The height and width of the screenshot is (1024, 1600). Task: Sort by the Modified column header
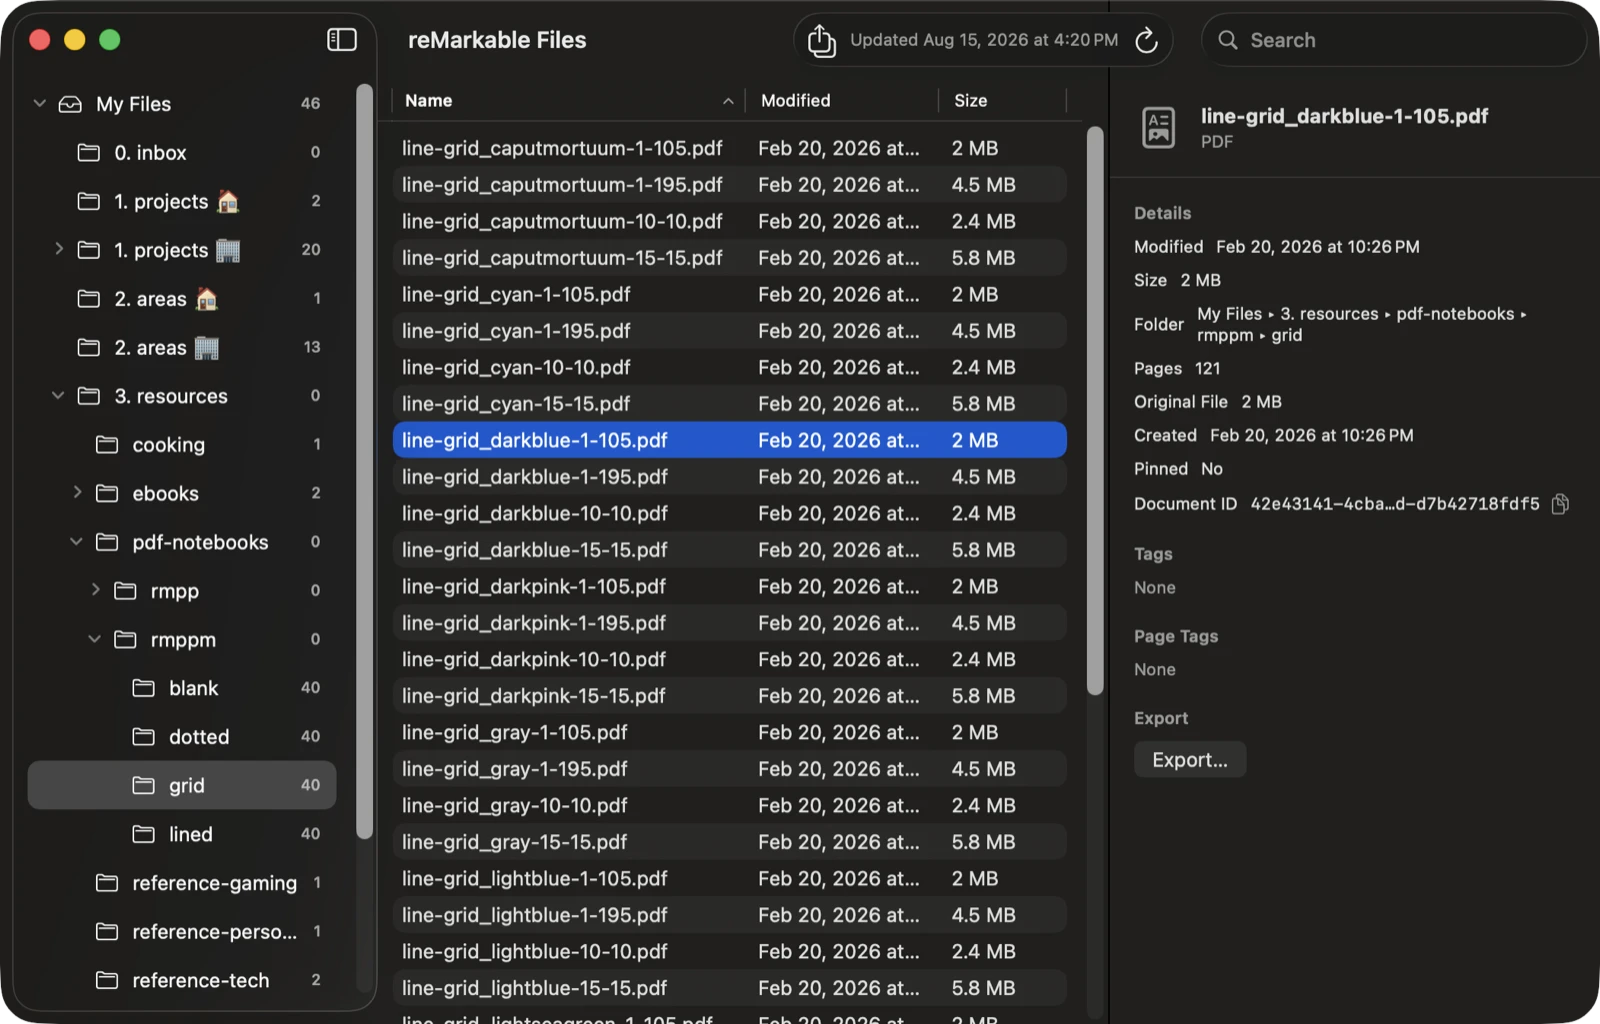(843, 101)
